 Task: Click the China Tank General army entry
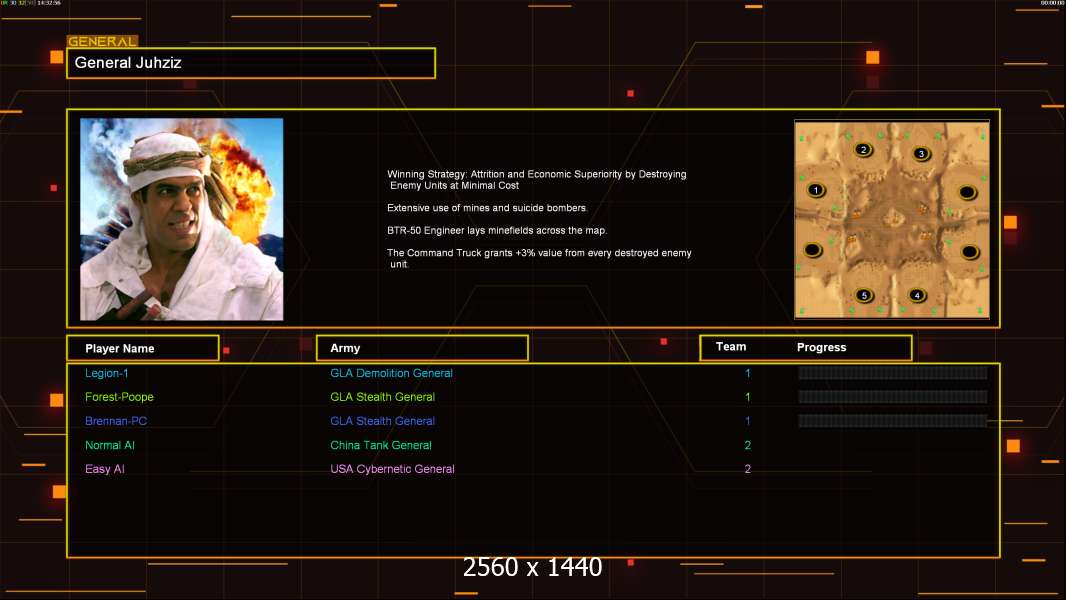tap(381, 445)
